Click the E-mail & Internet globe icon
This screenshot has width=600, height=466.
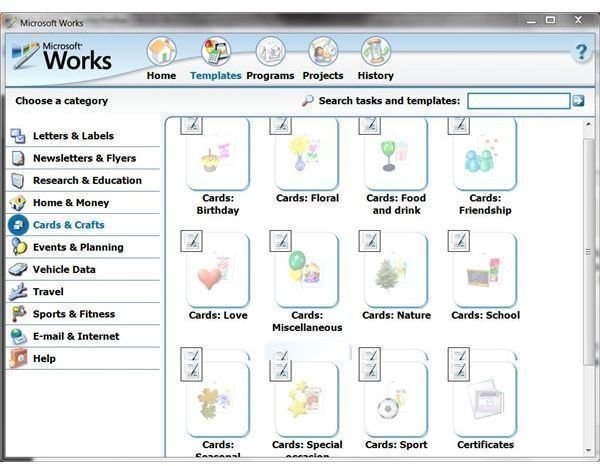click(18, 336)
